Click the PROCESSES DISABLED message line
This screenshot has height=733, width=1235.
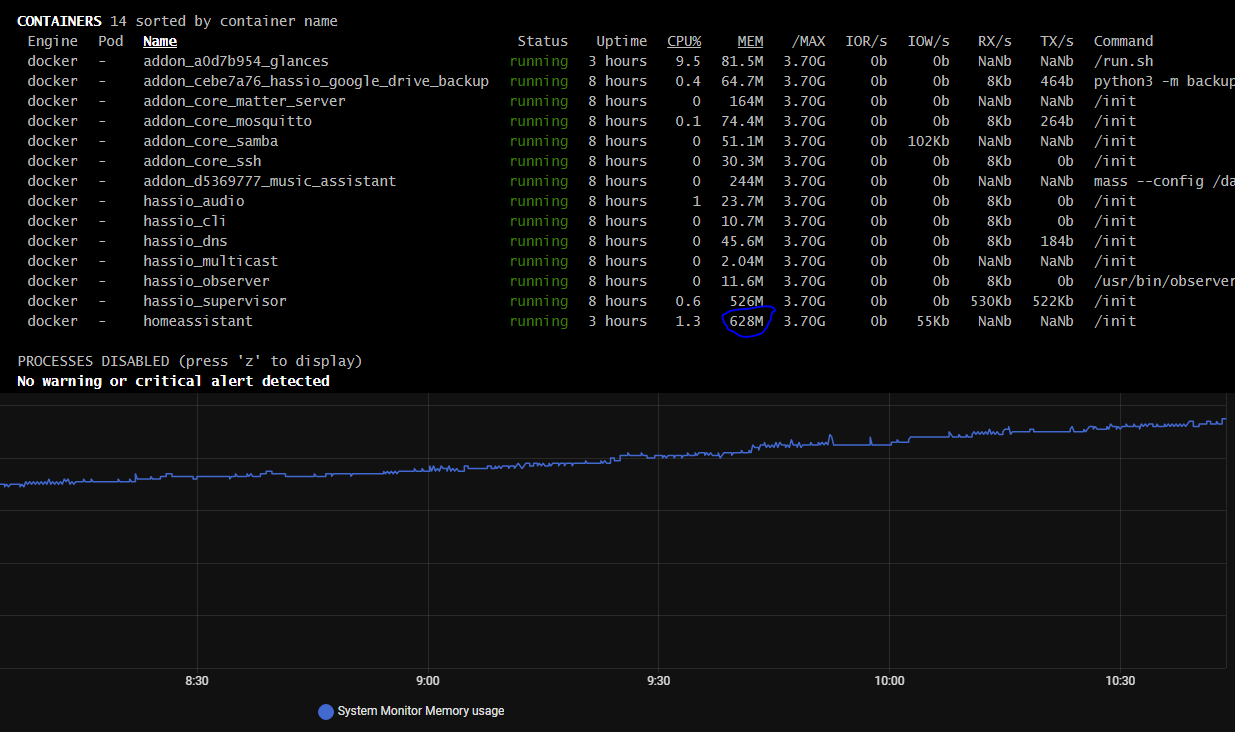pyautogui.click(x=190, y=361)
